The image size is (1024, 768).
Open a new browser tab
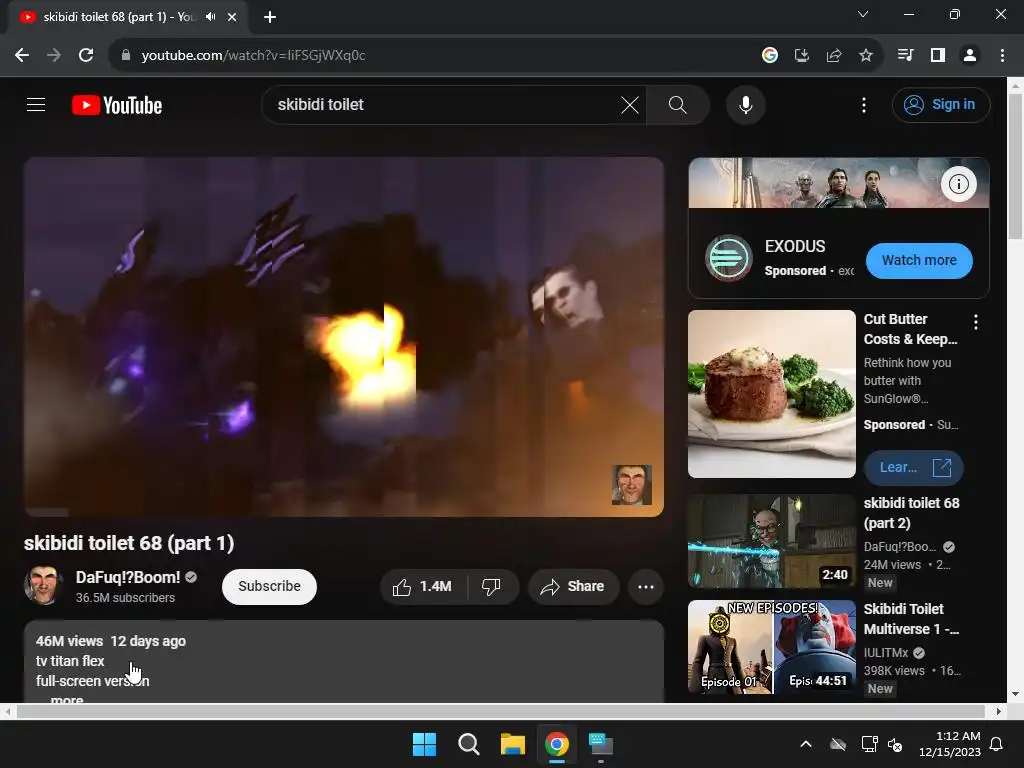point(270,17)
